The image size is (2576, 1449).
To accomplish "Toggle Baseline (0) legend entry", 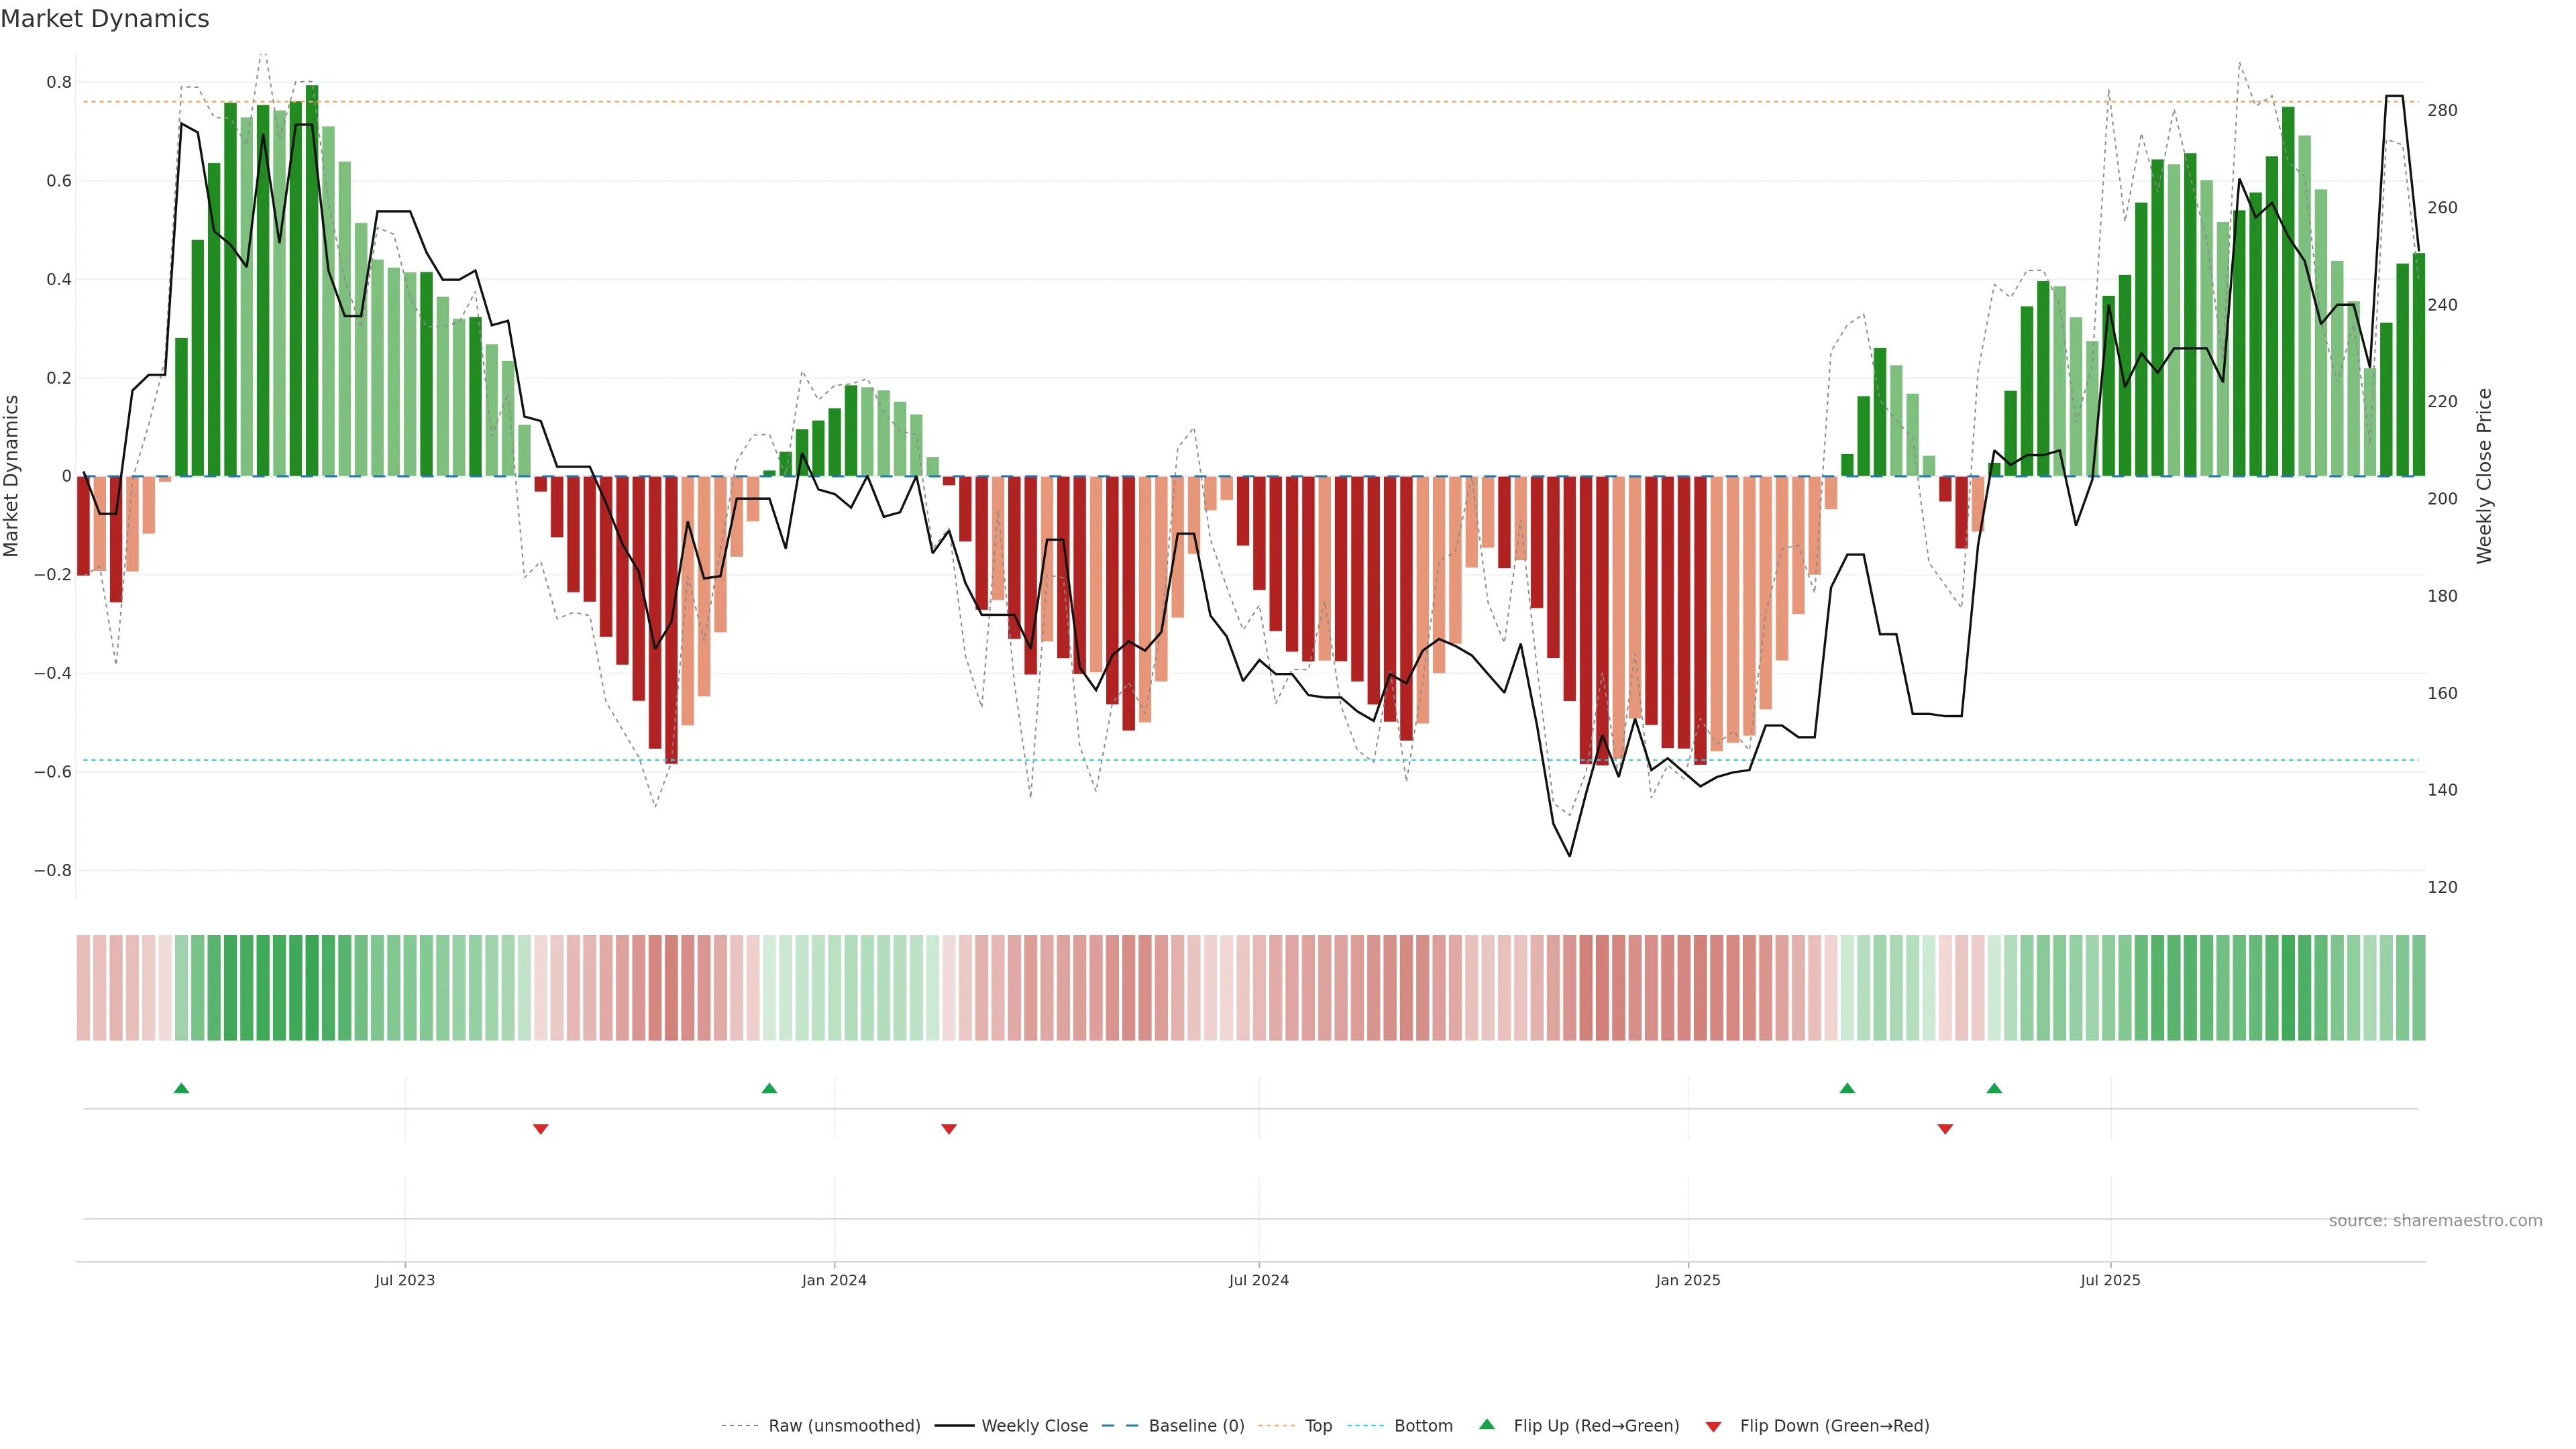I will click(x=1196, y=1426).
